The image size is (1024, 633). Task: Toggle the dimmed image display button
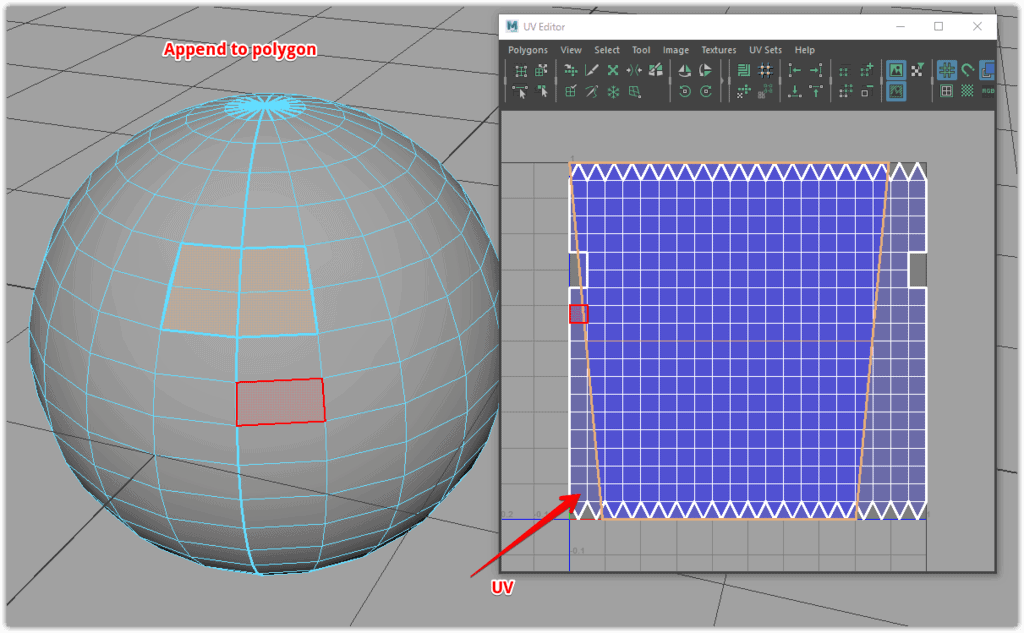(896, 91)
